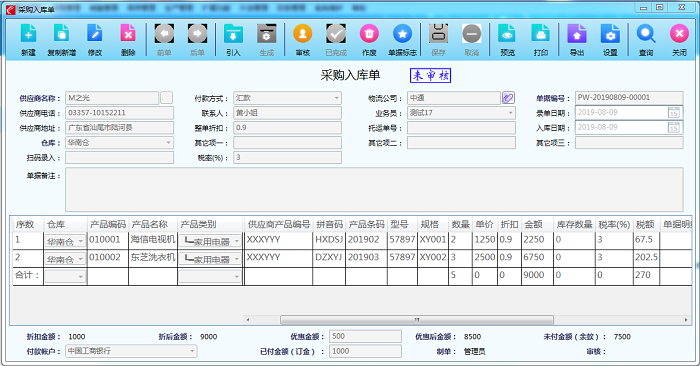Expand the 业务员 dropdown showing 测试17

[x=510, y=113]
